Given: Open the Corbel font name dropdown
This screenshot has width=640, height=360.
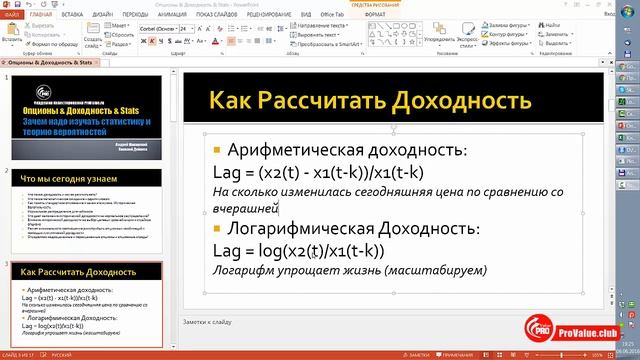Looking at the screenshot, I should click(176, 29).
